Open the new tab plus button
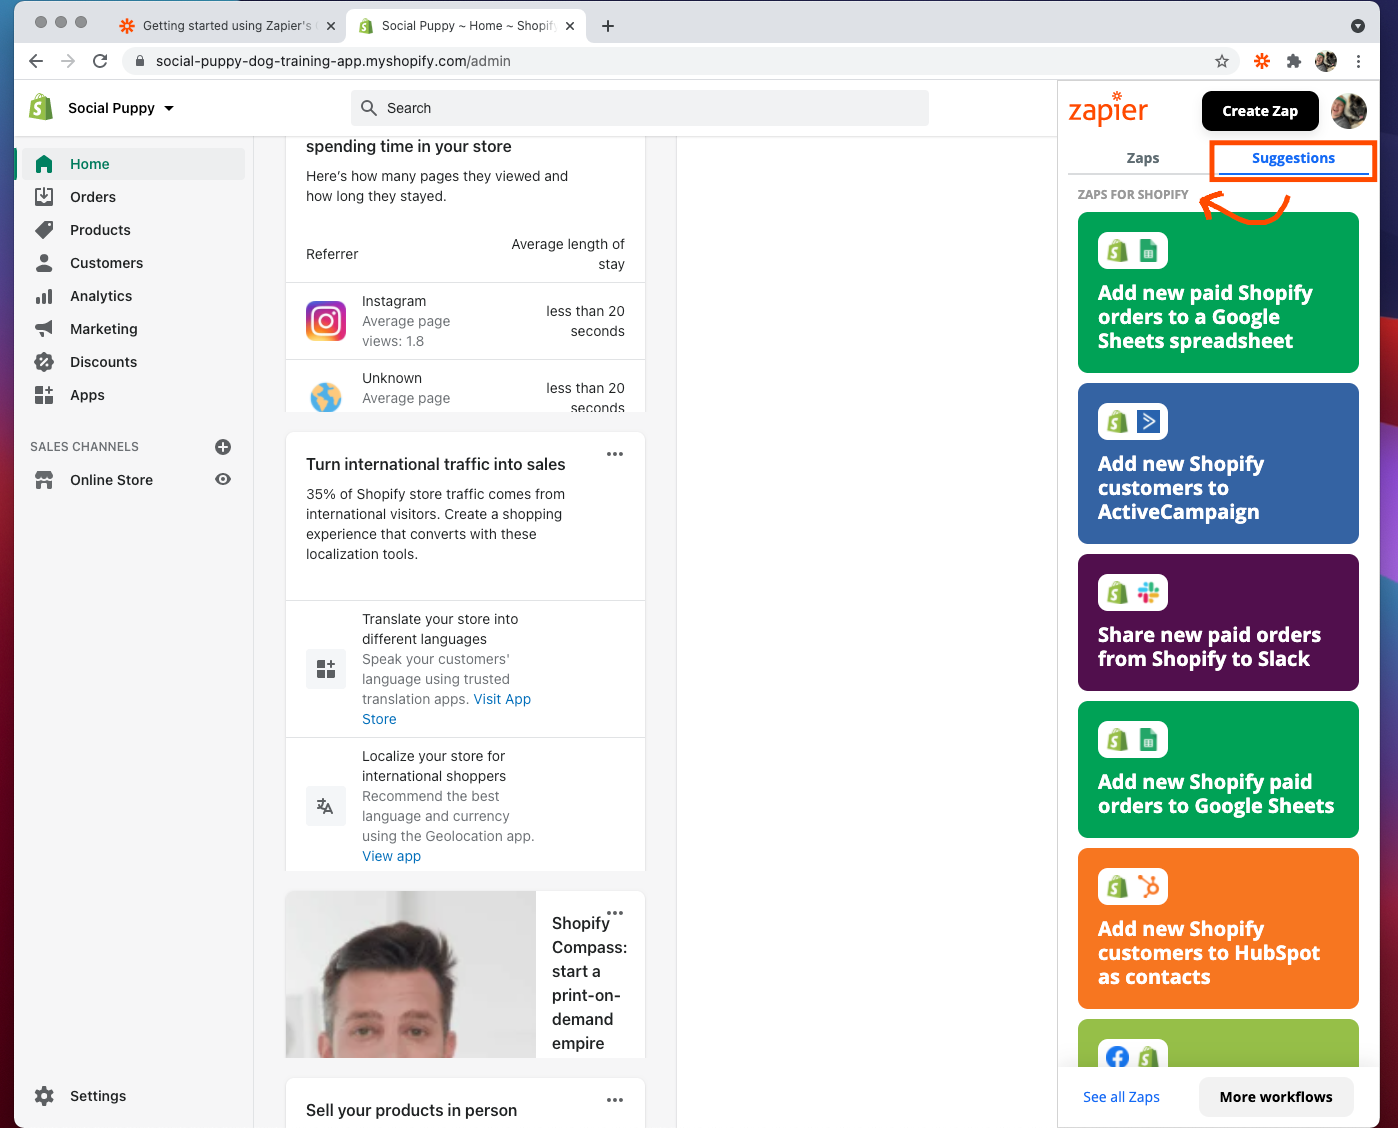 click(x=608, y=26)
